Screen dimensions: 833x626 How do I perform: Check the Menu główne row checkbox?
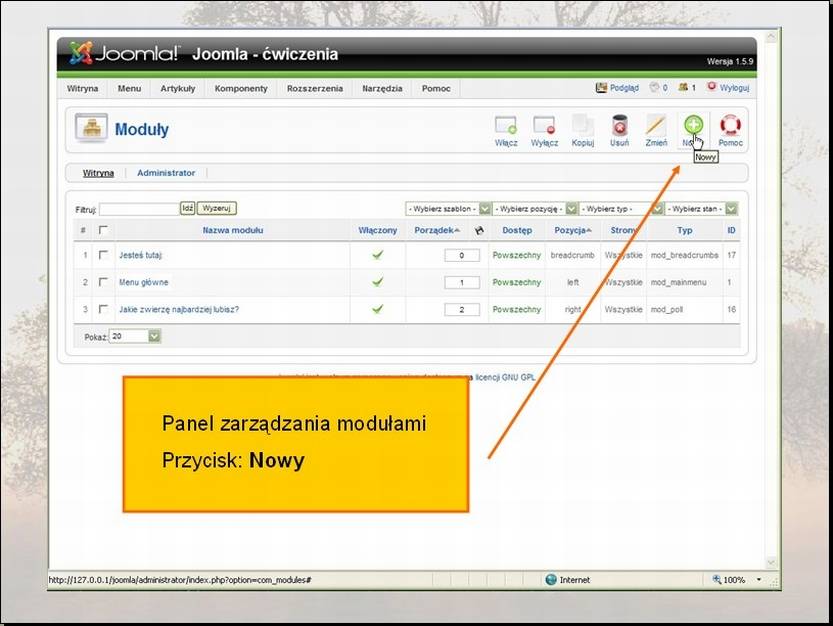[103, 282]
